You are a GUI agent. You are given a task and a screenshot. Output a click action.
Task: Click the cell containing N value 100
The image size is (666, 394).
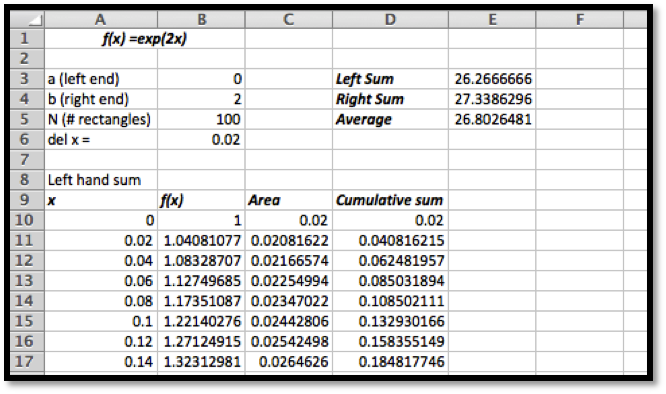(x=201, y=119)
